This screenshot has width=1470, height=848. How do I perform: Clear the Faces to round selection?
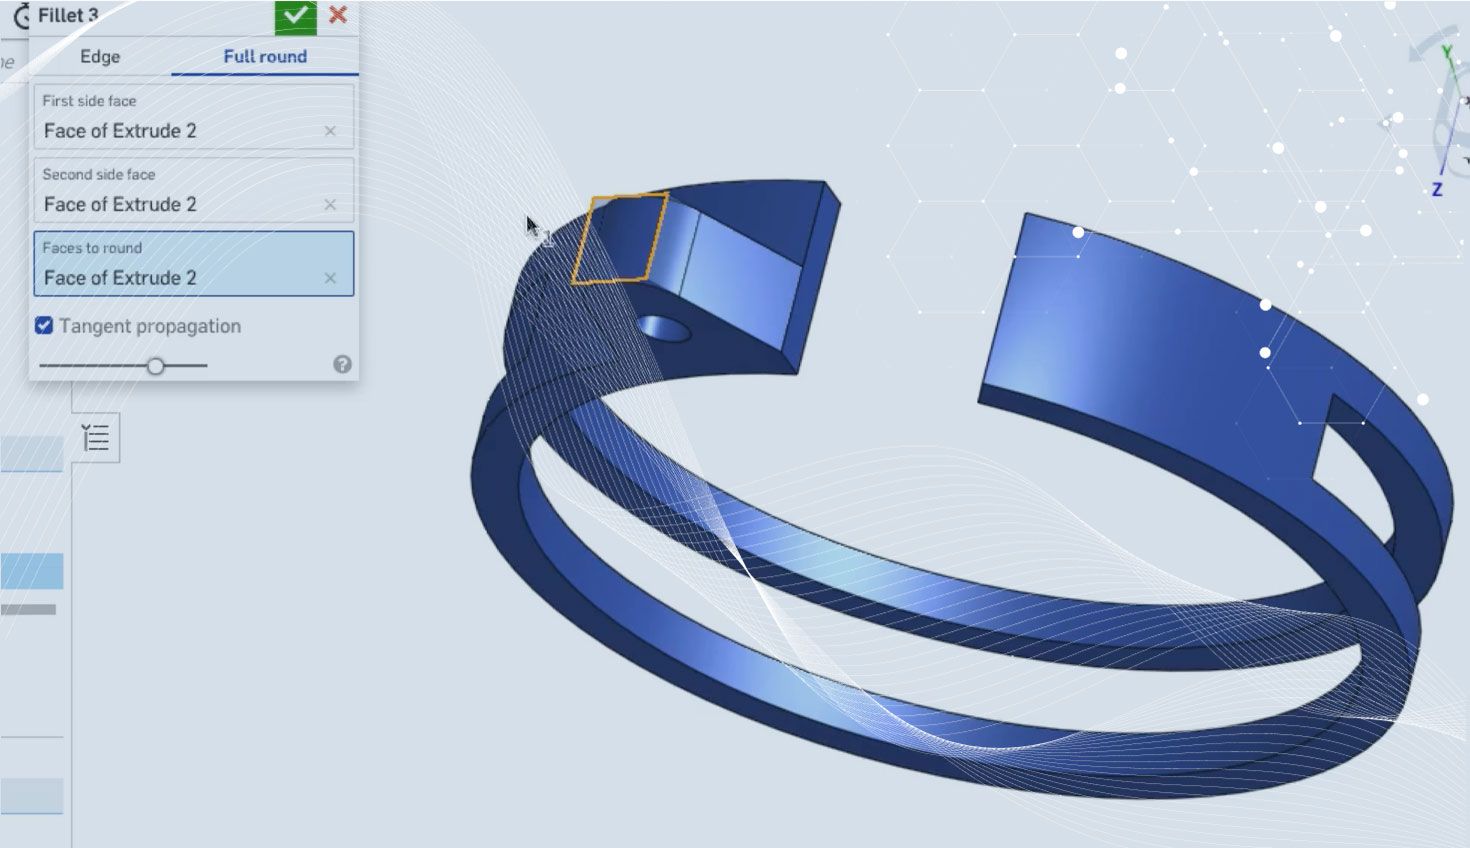point(330,278)
